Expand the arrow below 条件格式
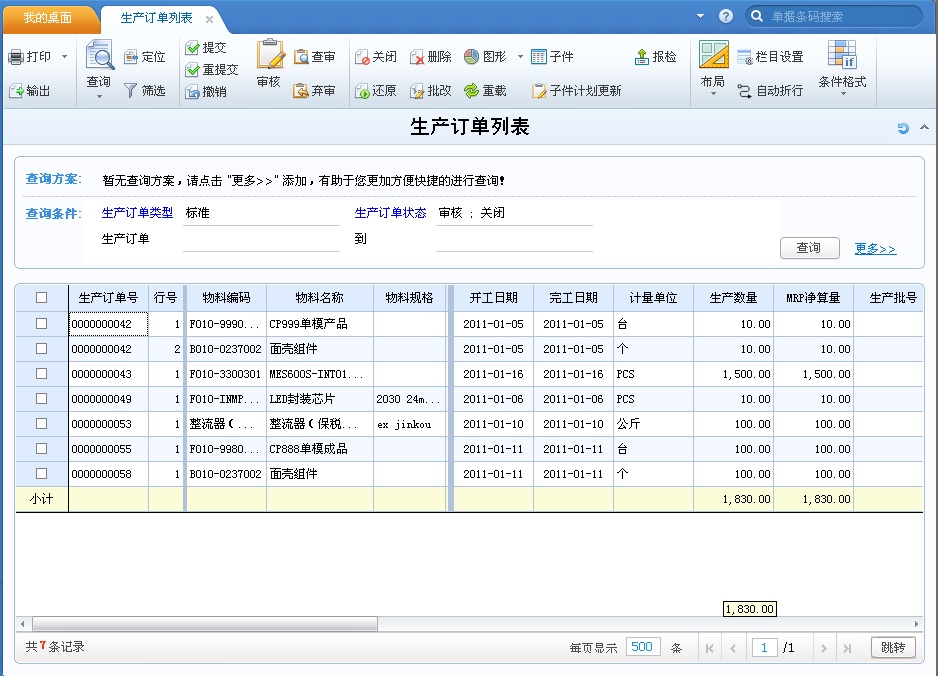This screenshot has height=676, width=938. pos(843,94)
